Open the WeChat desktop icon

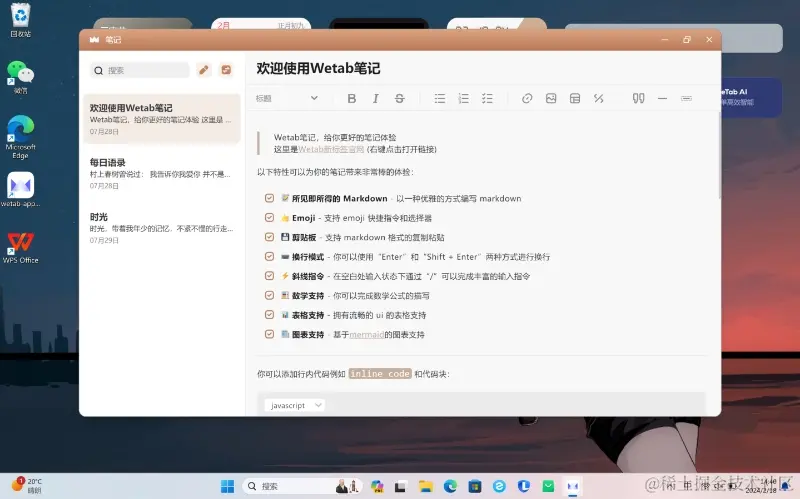[20, 77]
